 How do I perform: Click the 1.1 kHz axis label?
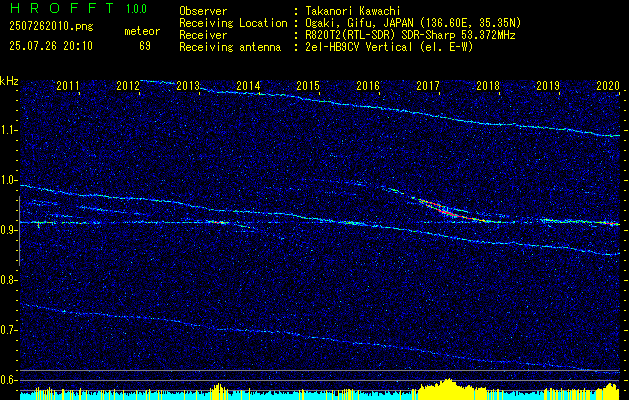click(8, 130)
